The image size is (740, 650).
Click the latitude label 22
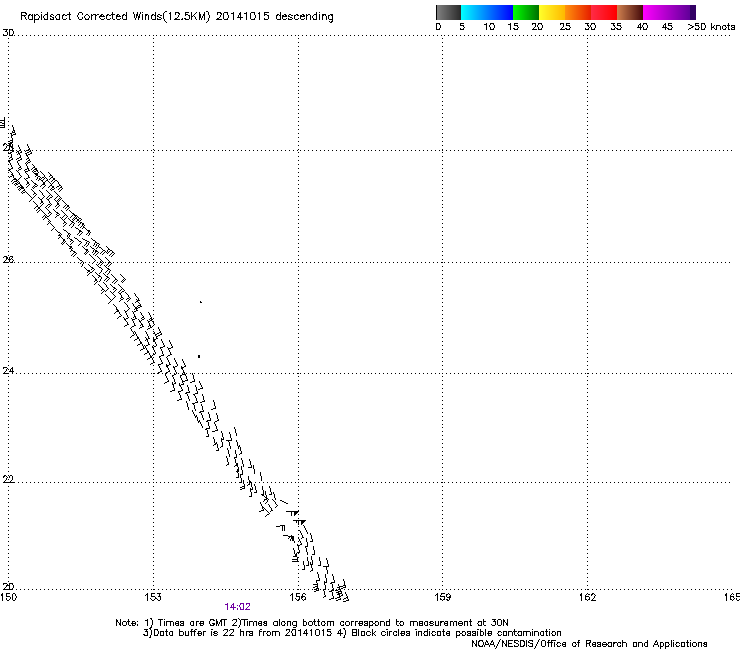(x=8, y=479)
